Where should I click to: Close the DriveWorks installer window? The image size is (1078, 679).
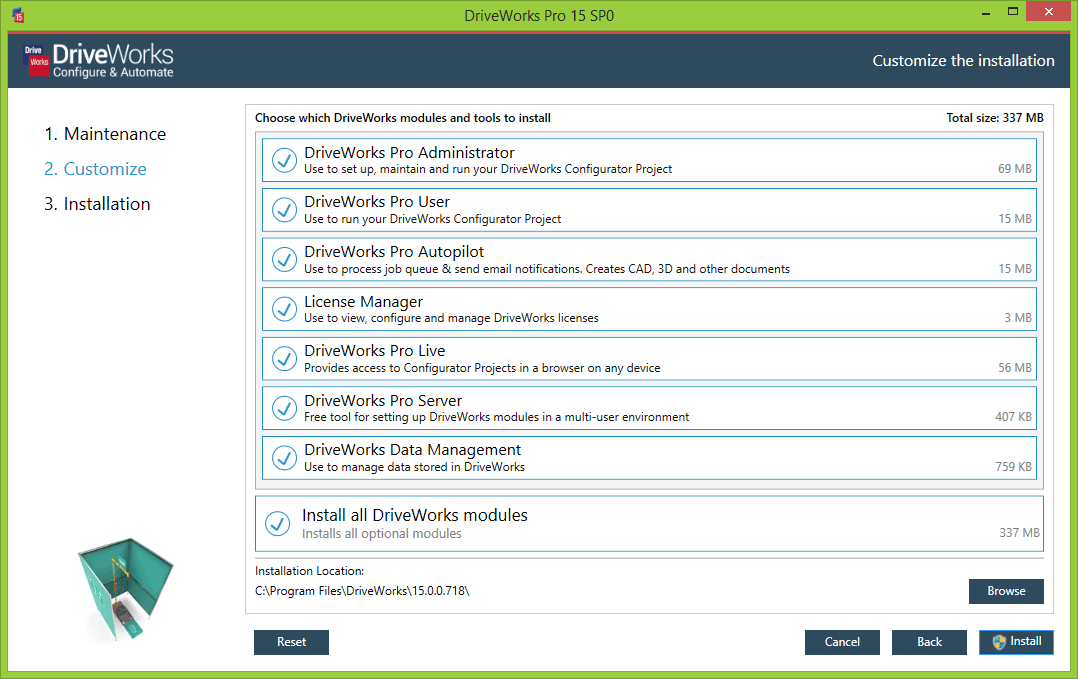click(x=1048, y=12)
